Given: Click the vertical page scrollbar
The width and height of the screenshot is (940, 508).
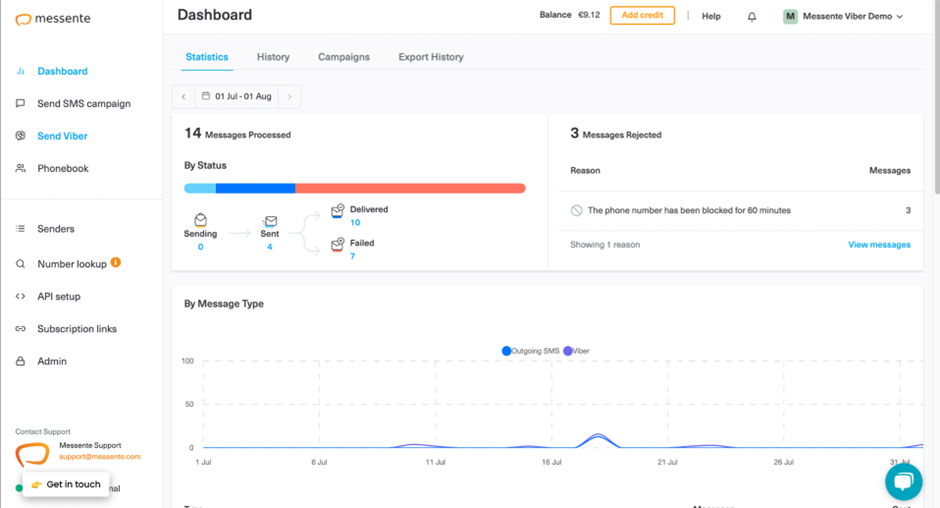Looking at the screenshot, I should click(x=936, y=96).
